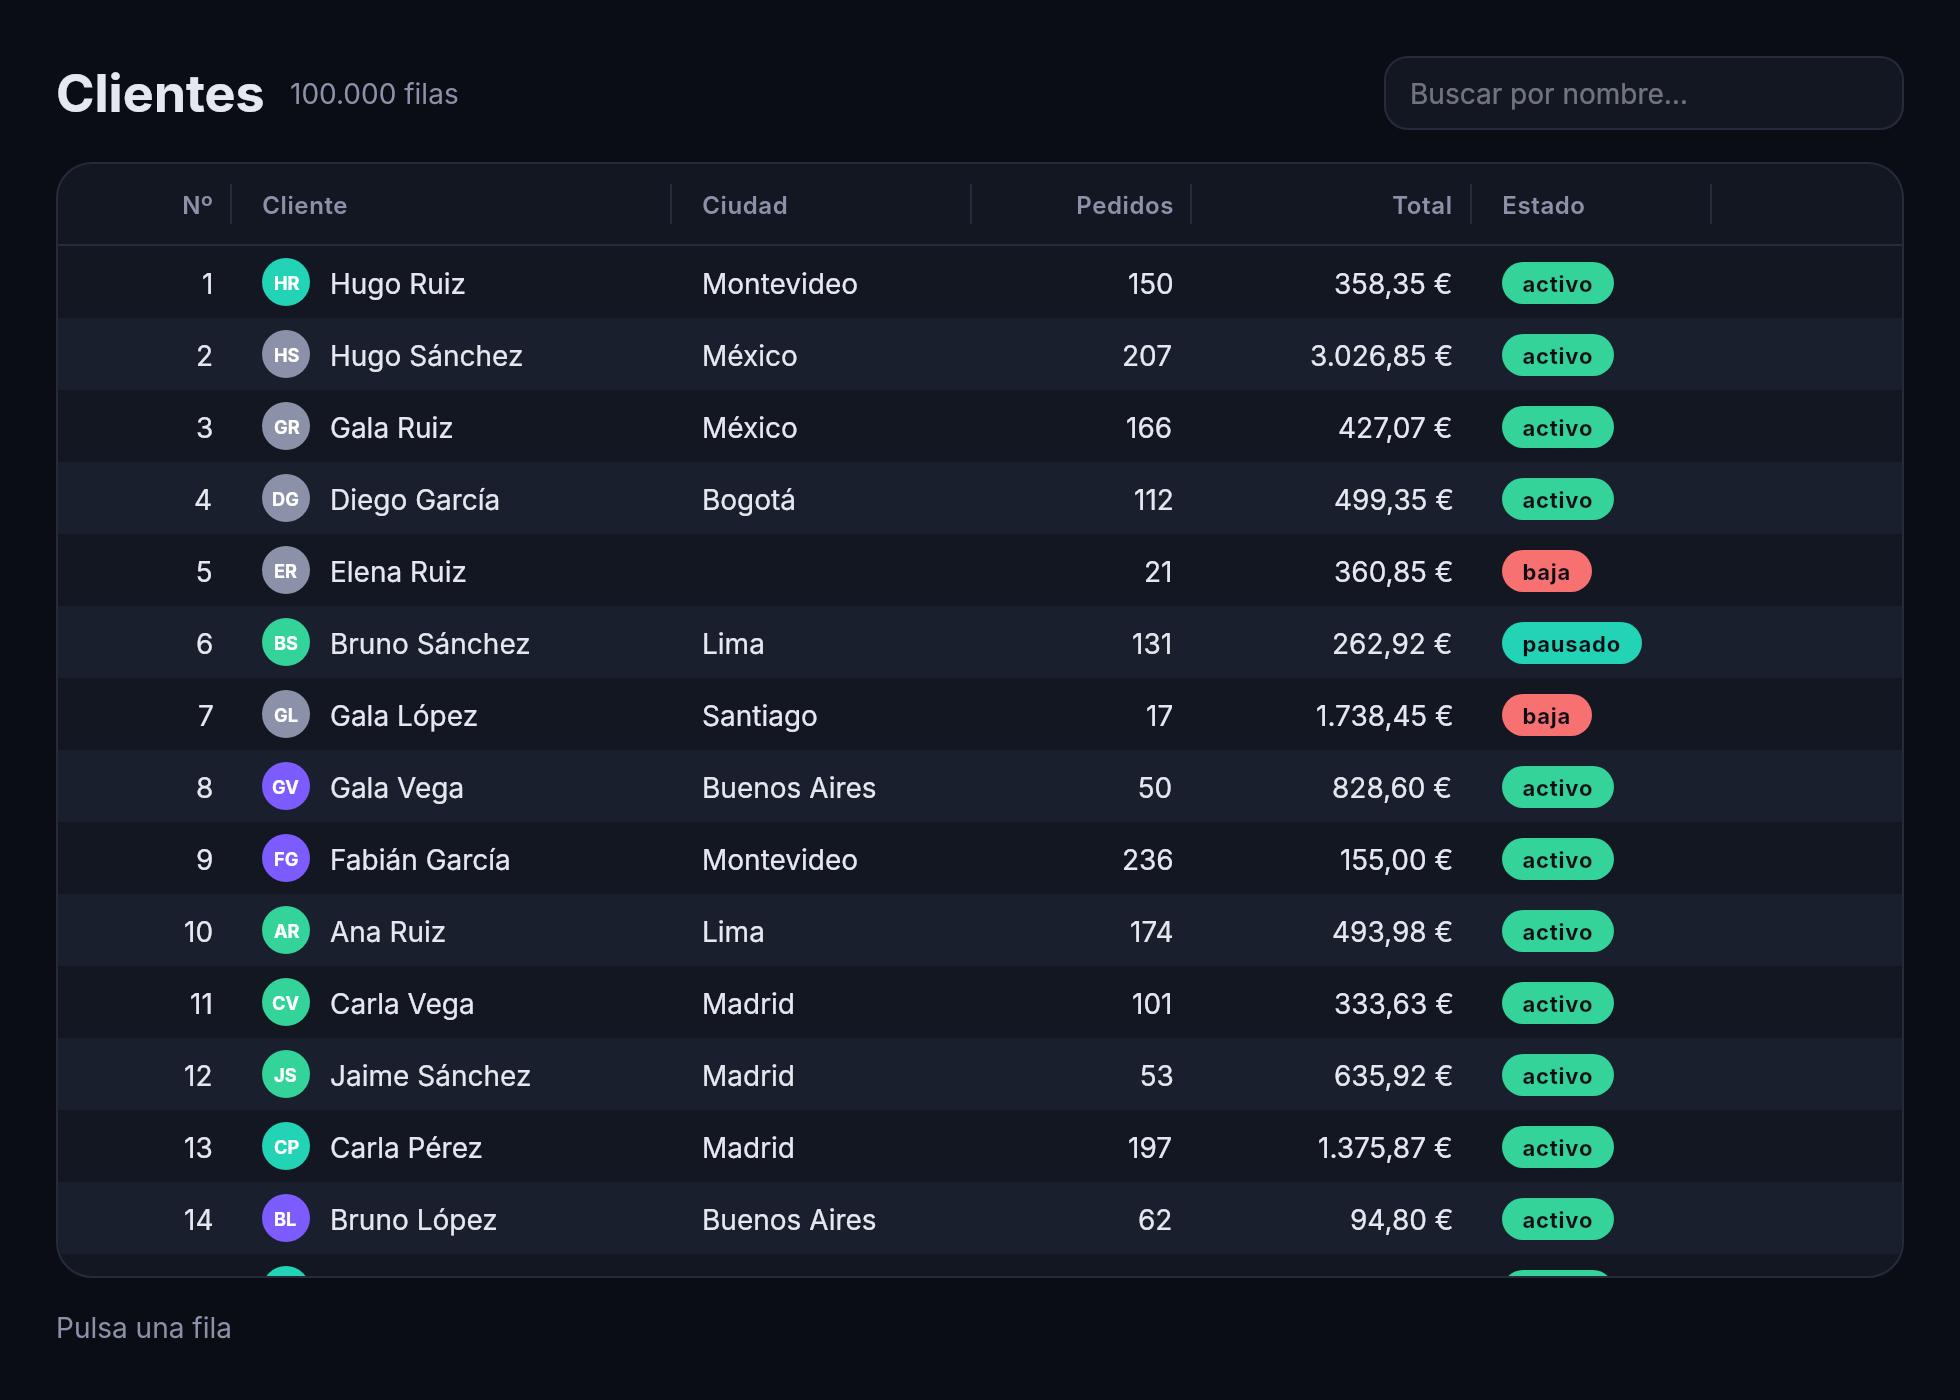
Task: Click the total 1.375,87 €
Action: click(x=1385, y=1147)
